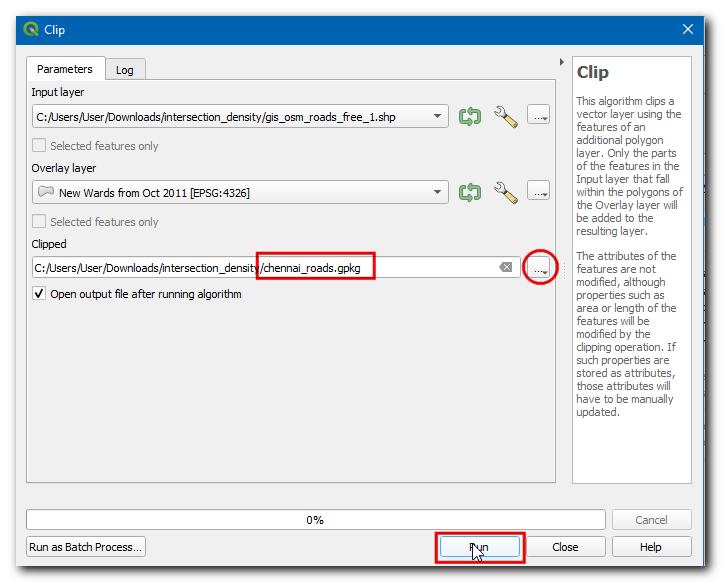This screenshot has height=583, width=722.
Task: Open the Clipped output browse menu button
Action: click(539, 268)
